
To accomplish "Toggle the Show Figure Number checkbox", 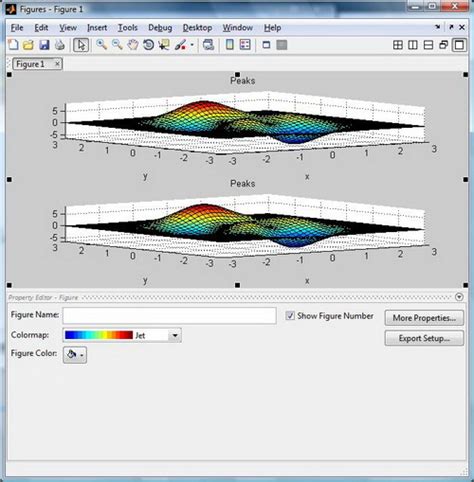I will click(290, 315).
